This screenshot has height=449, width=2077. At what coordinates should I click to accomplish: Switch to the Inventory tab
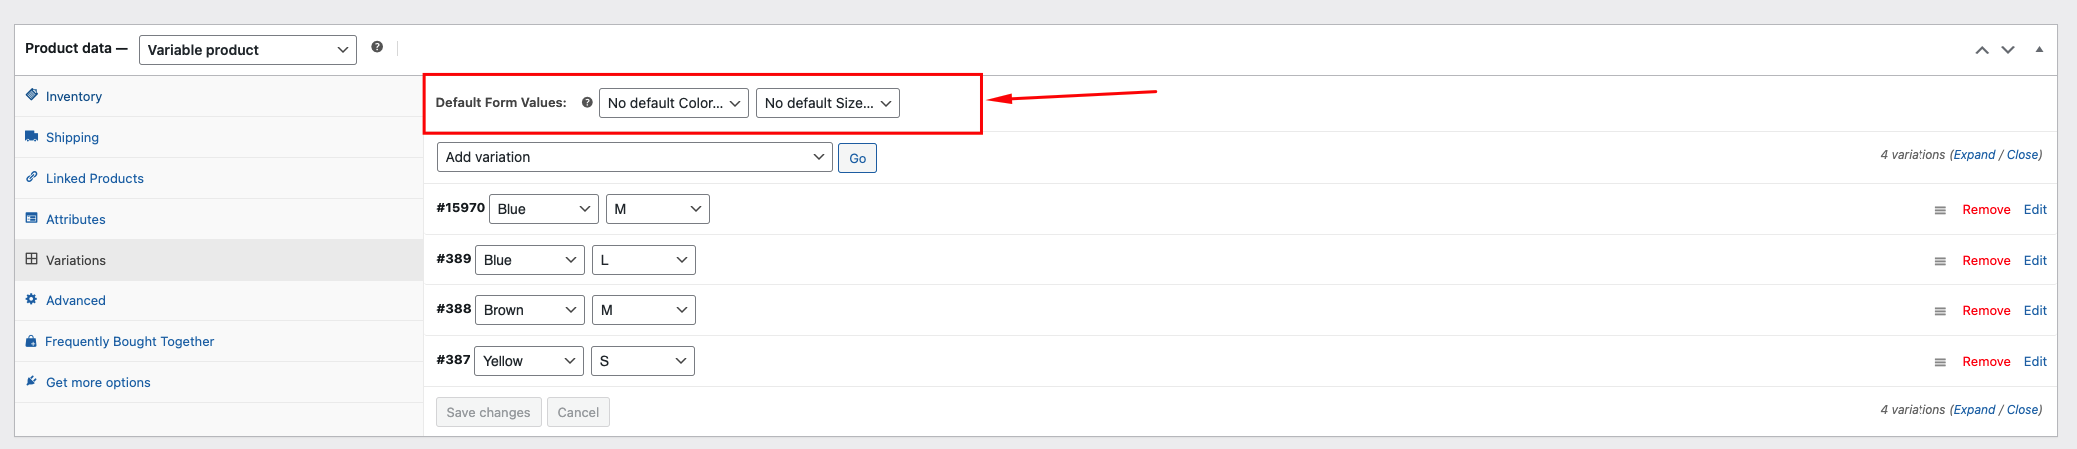74,96
